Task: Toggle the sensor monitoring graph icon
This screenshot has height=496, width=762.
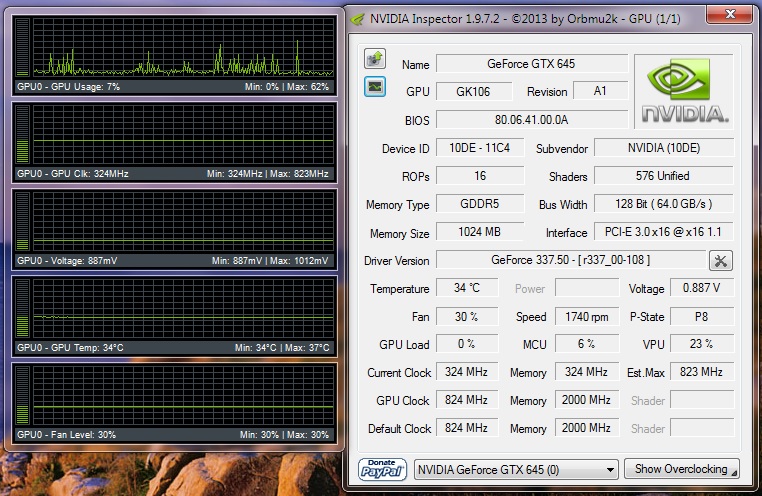Action: tap(375, 87)
